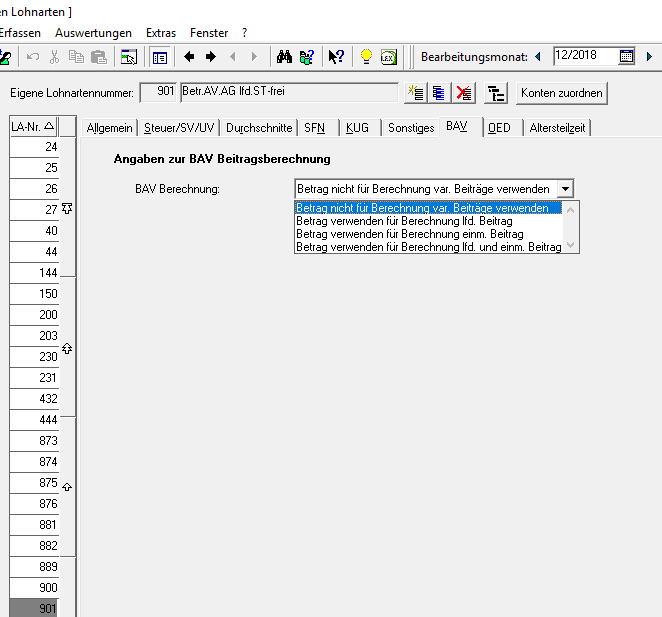The image size is (662, 617).
Task: Select Lohnart row 144
Action: 35,272
